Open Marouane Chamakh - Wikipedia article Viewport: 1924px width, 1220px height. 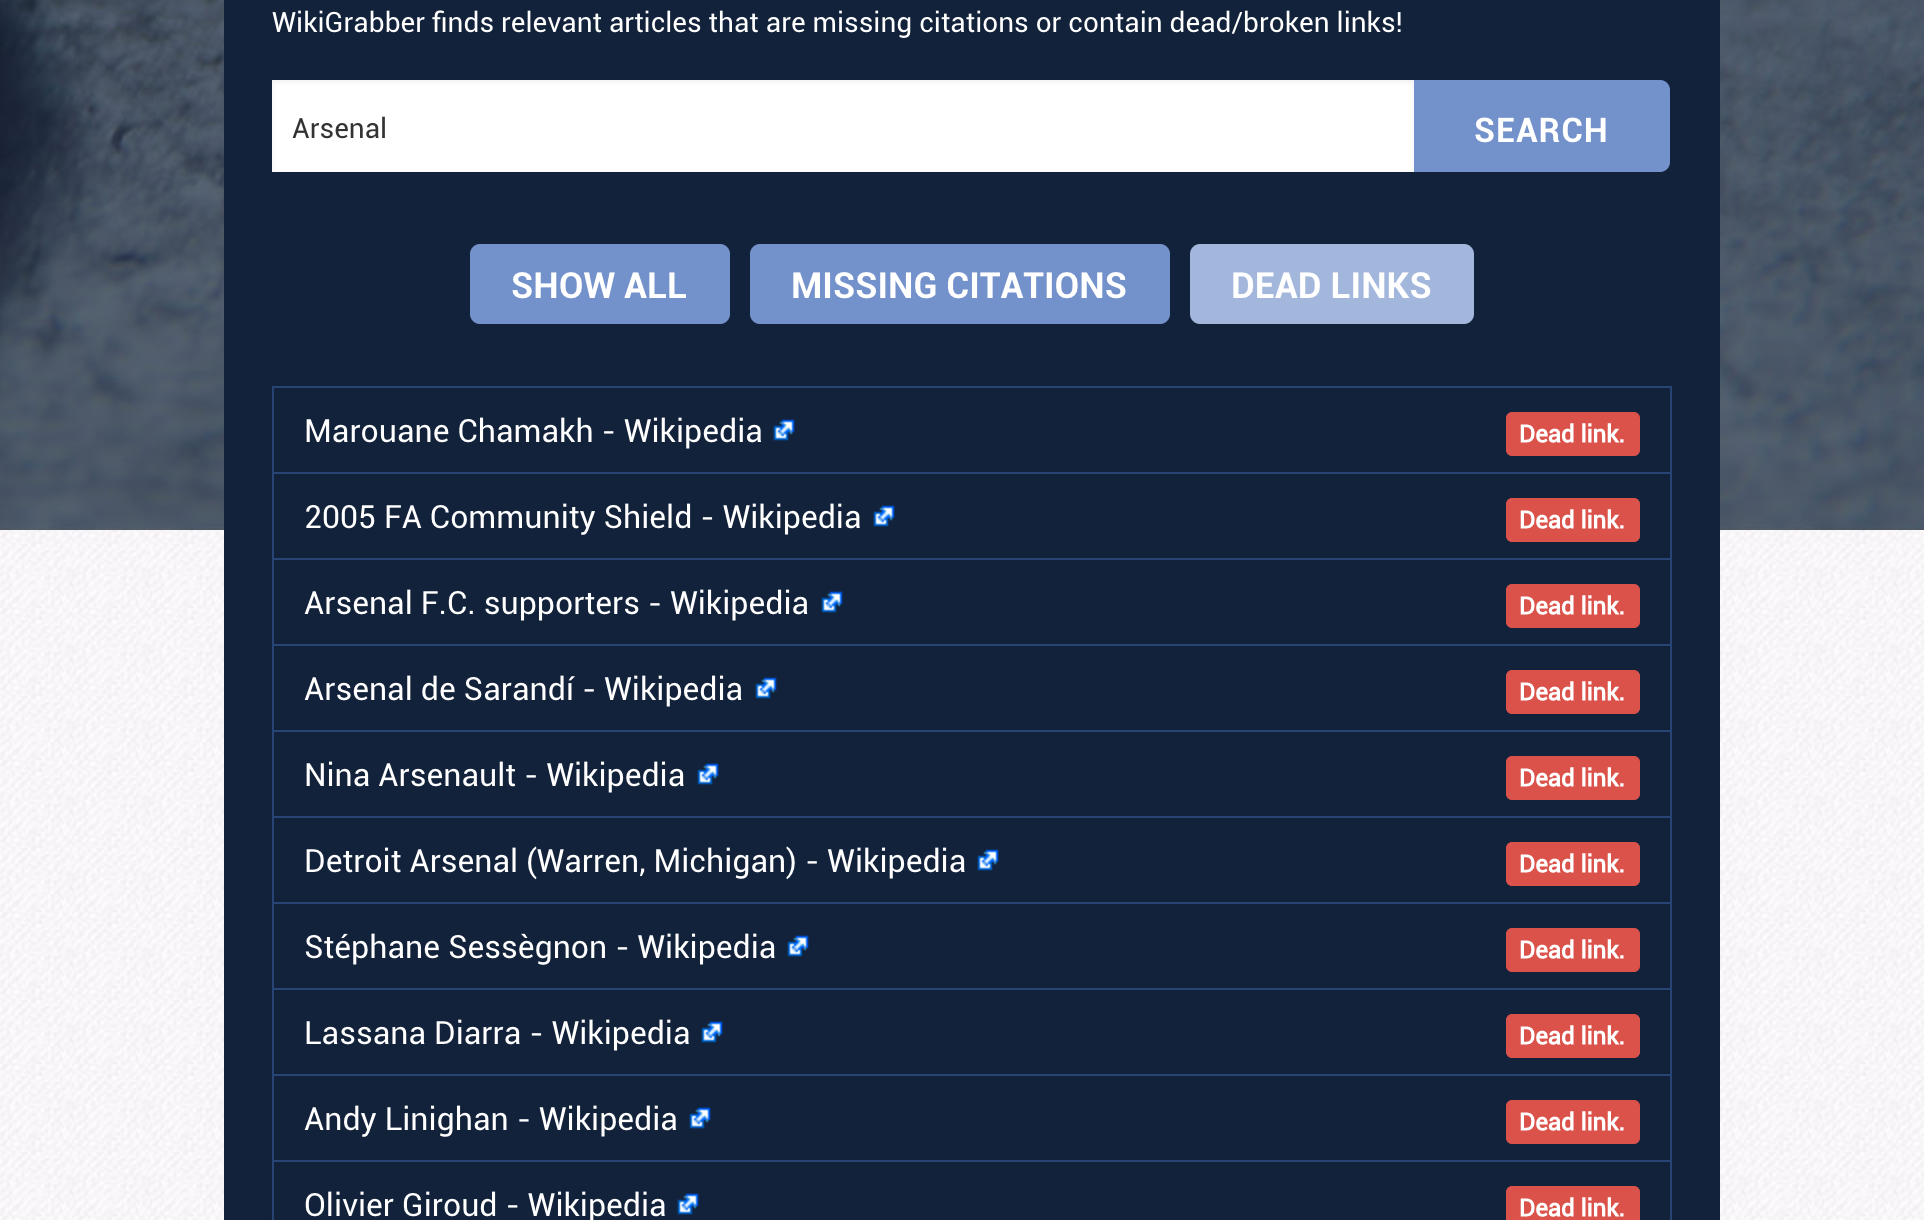533,431
